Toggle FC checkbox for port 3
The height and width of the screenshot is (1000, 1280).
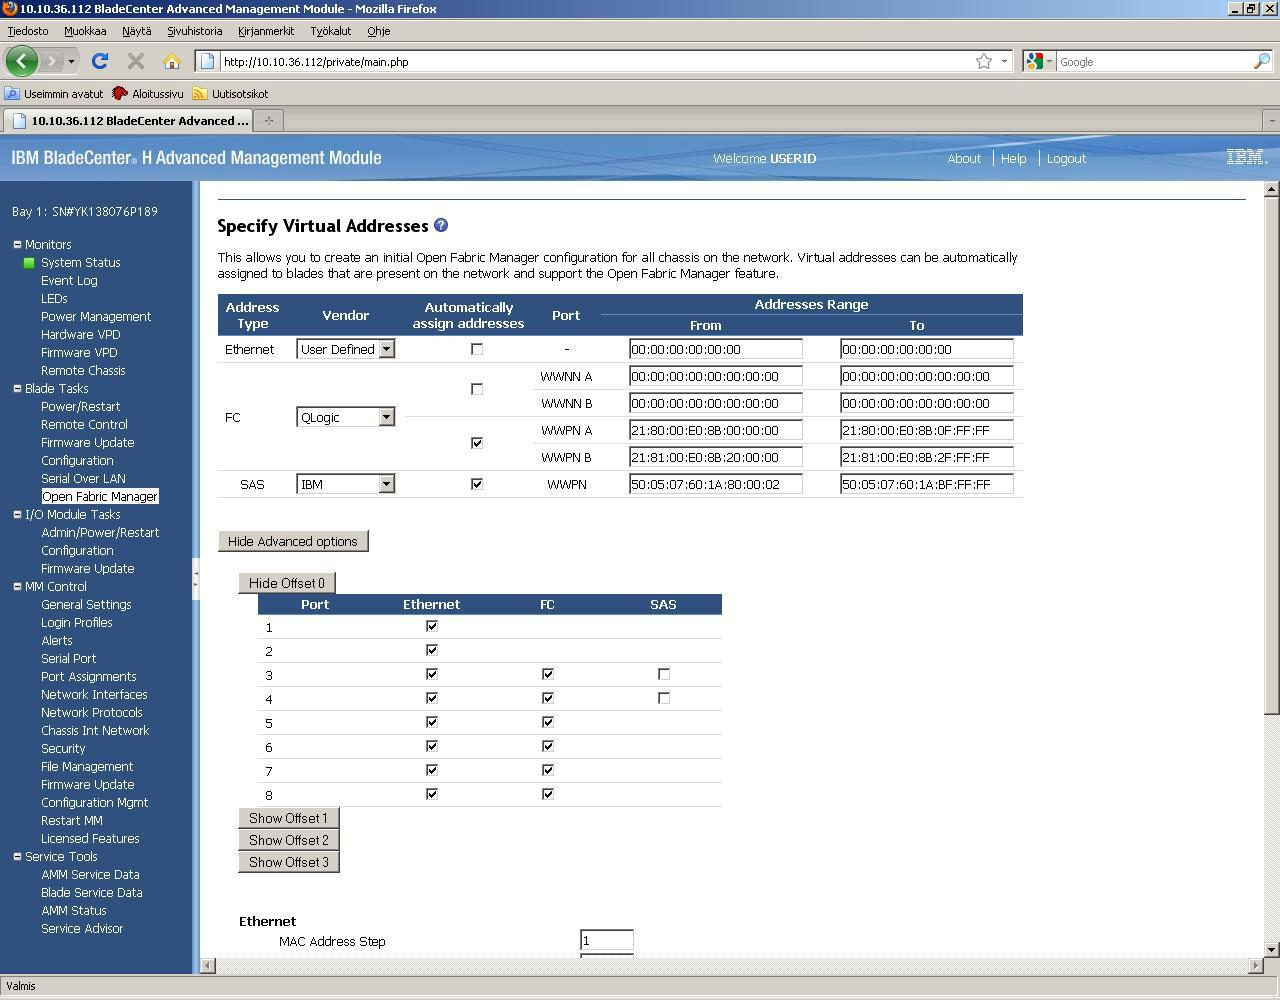(548, 674)
